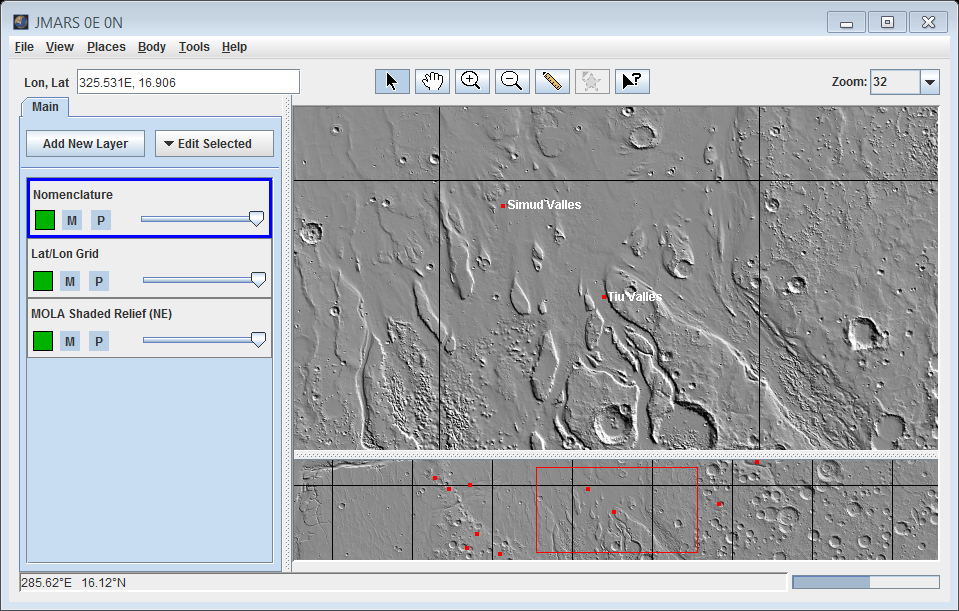Click the Add New Layer button
Viewport: 959px width, 611px height.
(85, 144)
